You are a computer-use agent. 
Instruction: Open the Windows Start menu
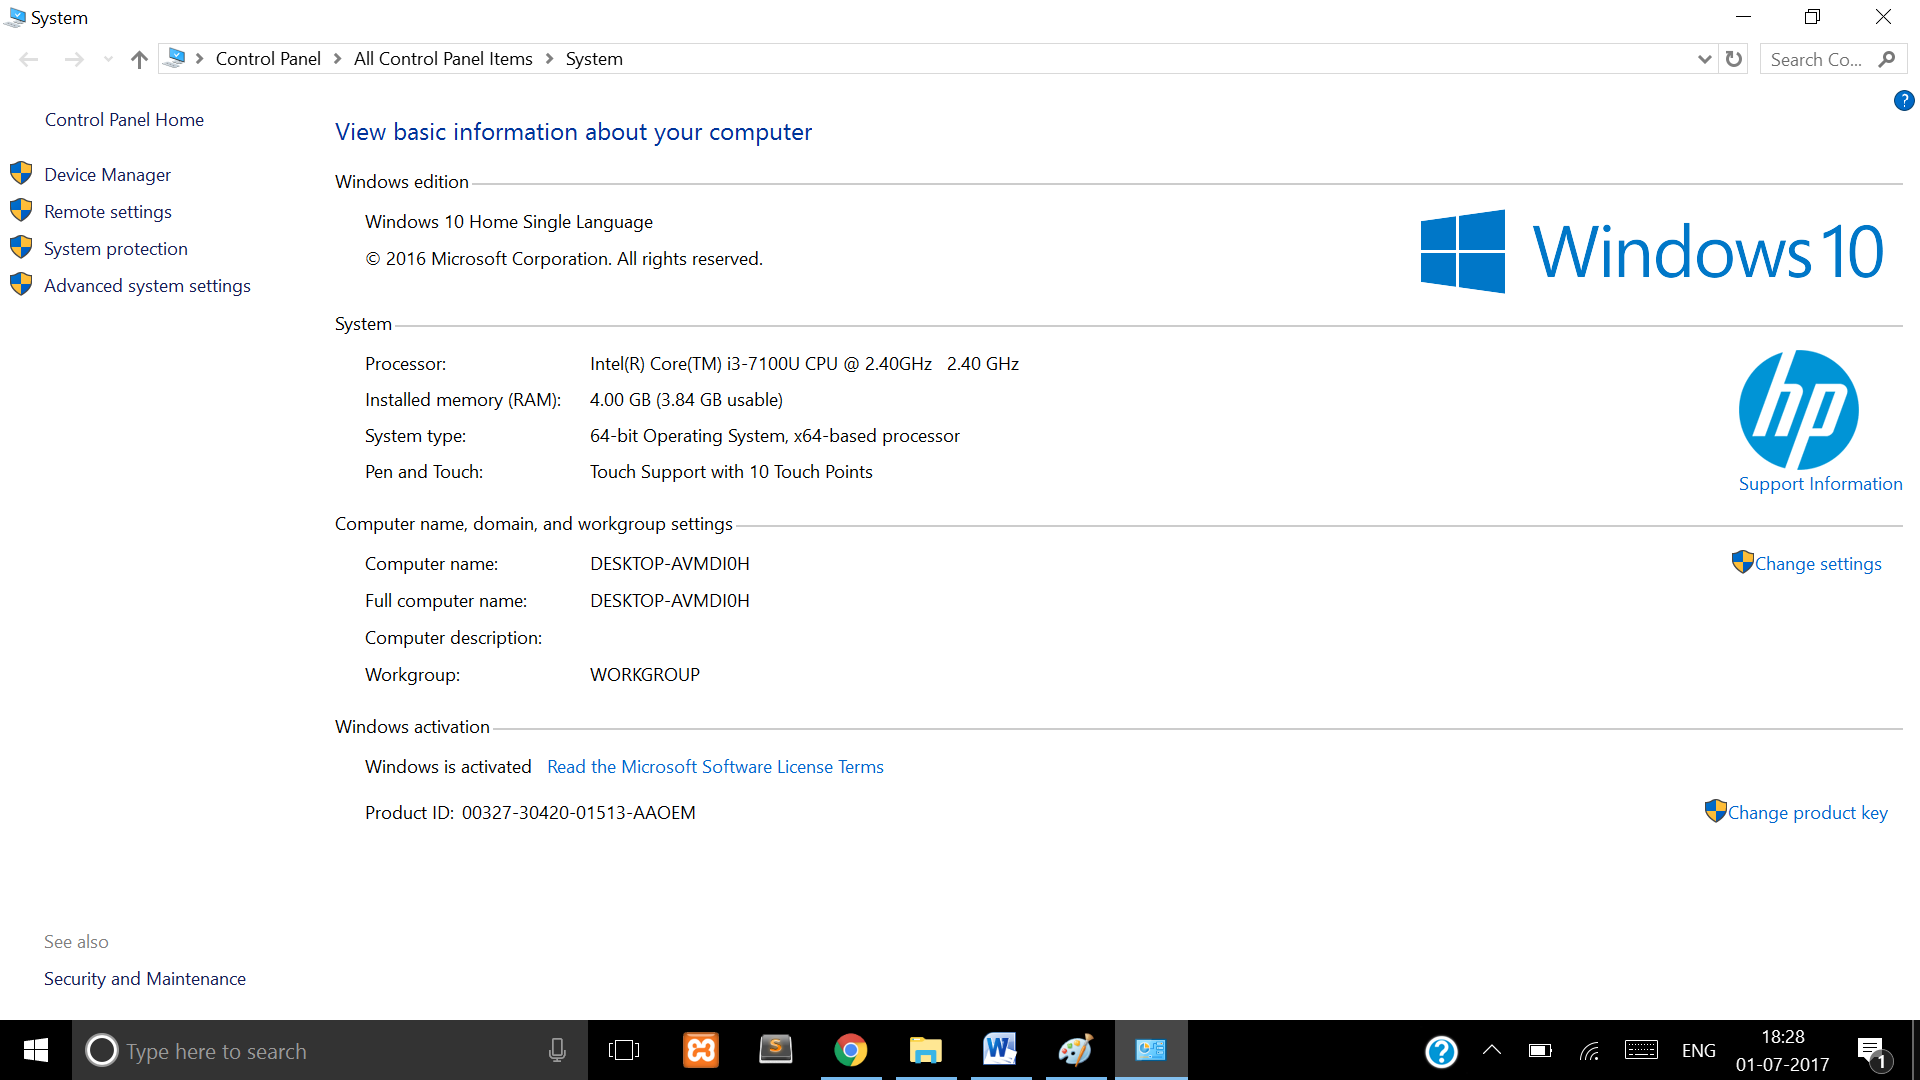point(36,1050)
